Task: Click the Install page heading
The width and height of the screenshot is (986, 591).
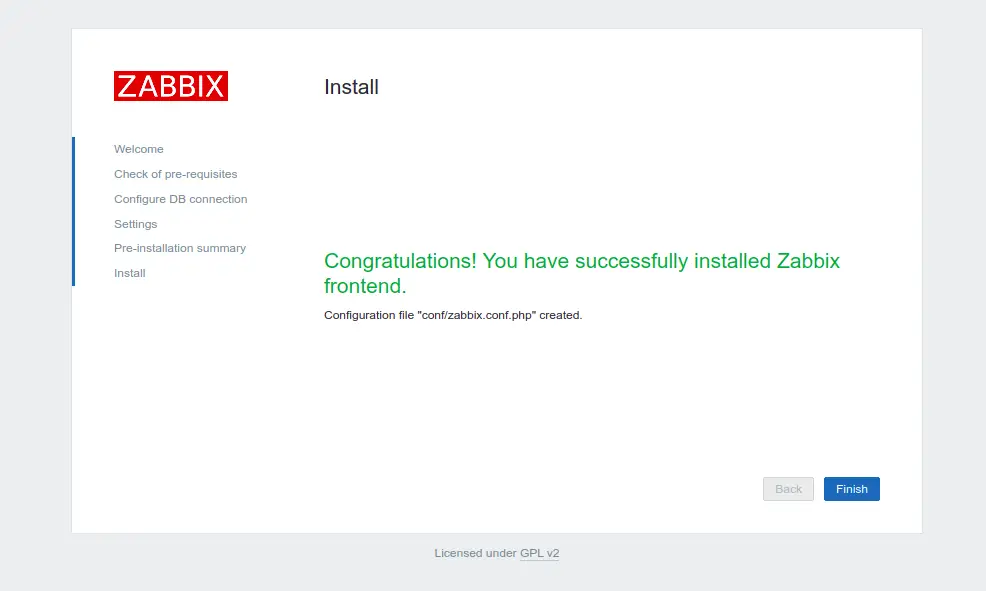Action: click(351, 87)
